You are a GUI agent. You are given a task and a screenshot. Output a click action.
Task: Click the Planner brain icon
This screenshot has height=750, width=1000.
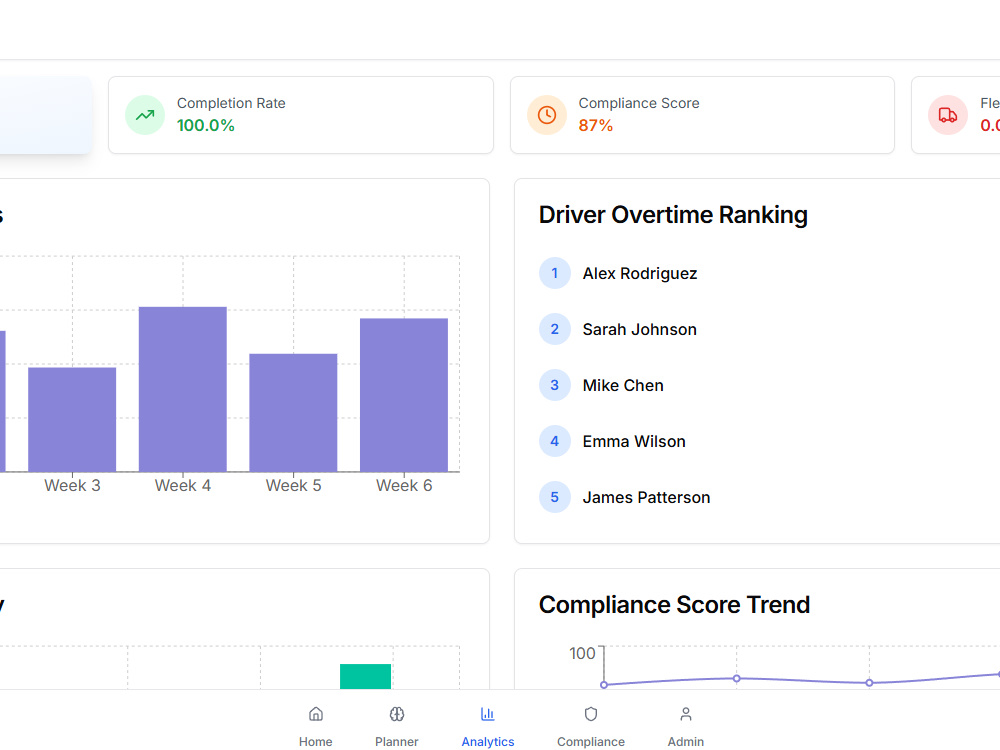click(x=397, y=714)
